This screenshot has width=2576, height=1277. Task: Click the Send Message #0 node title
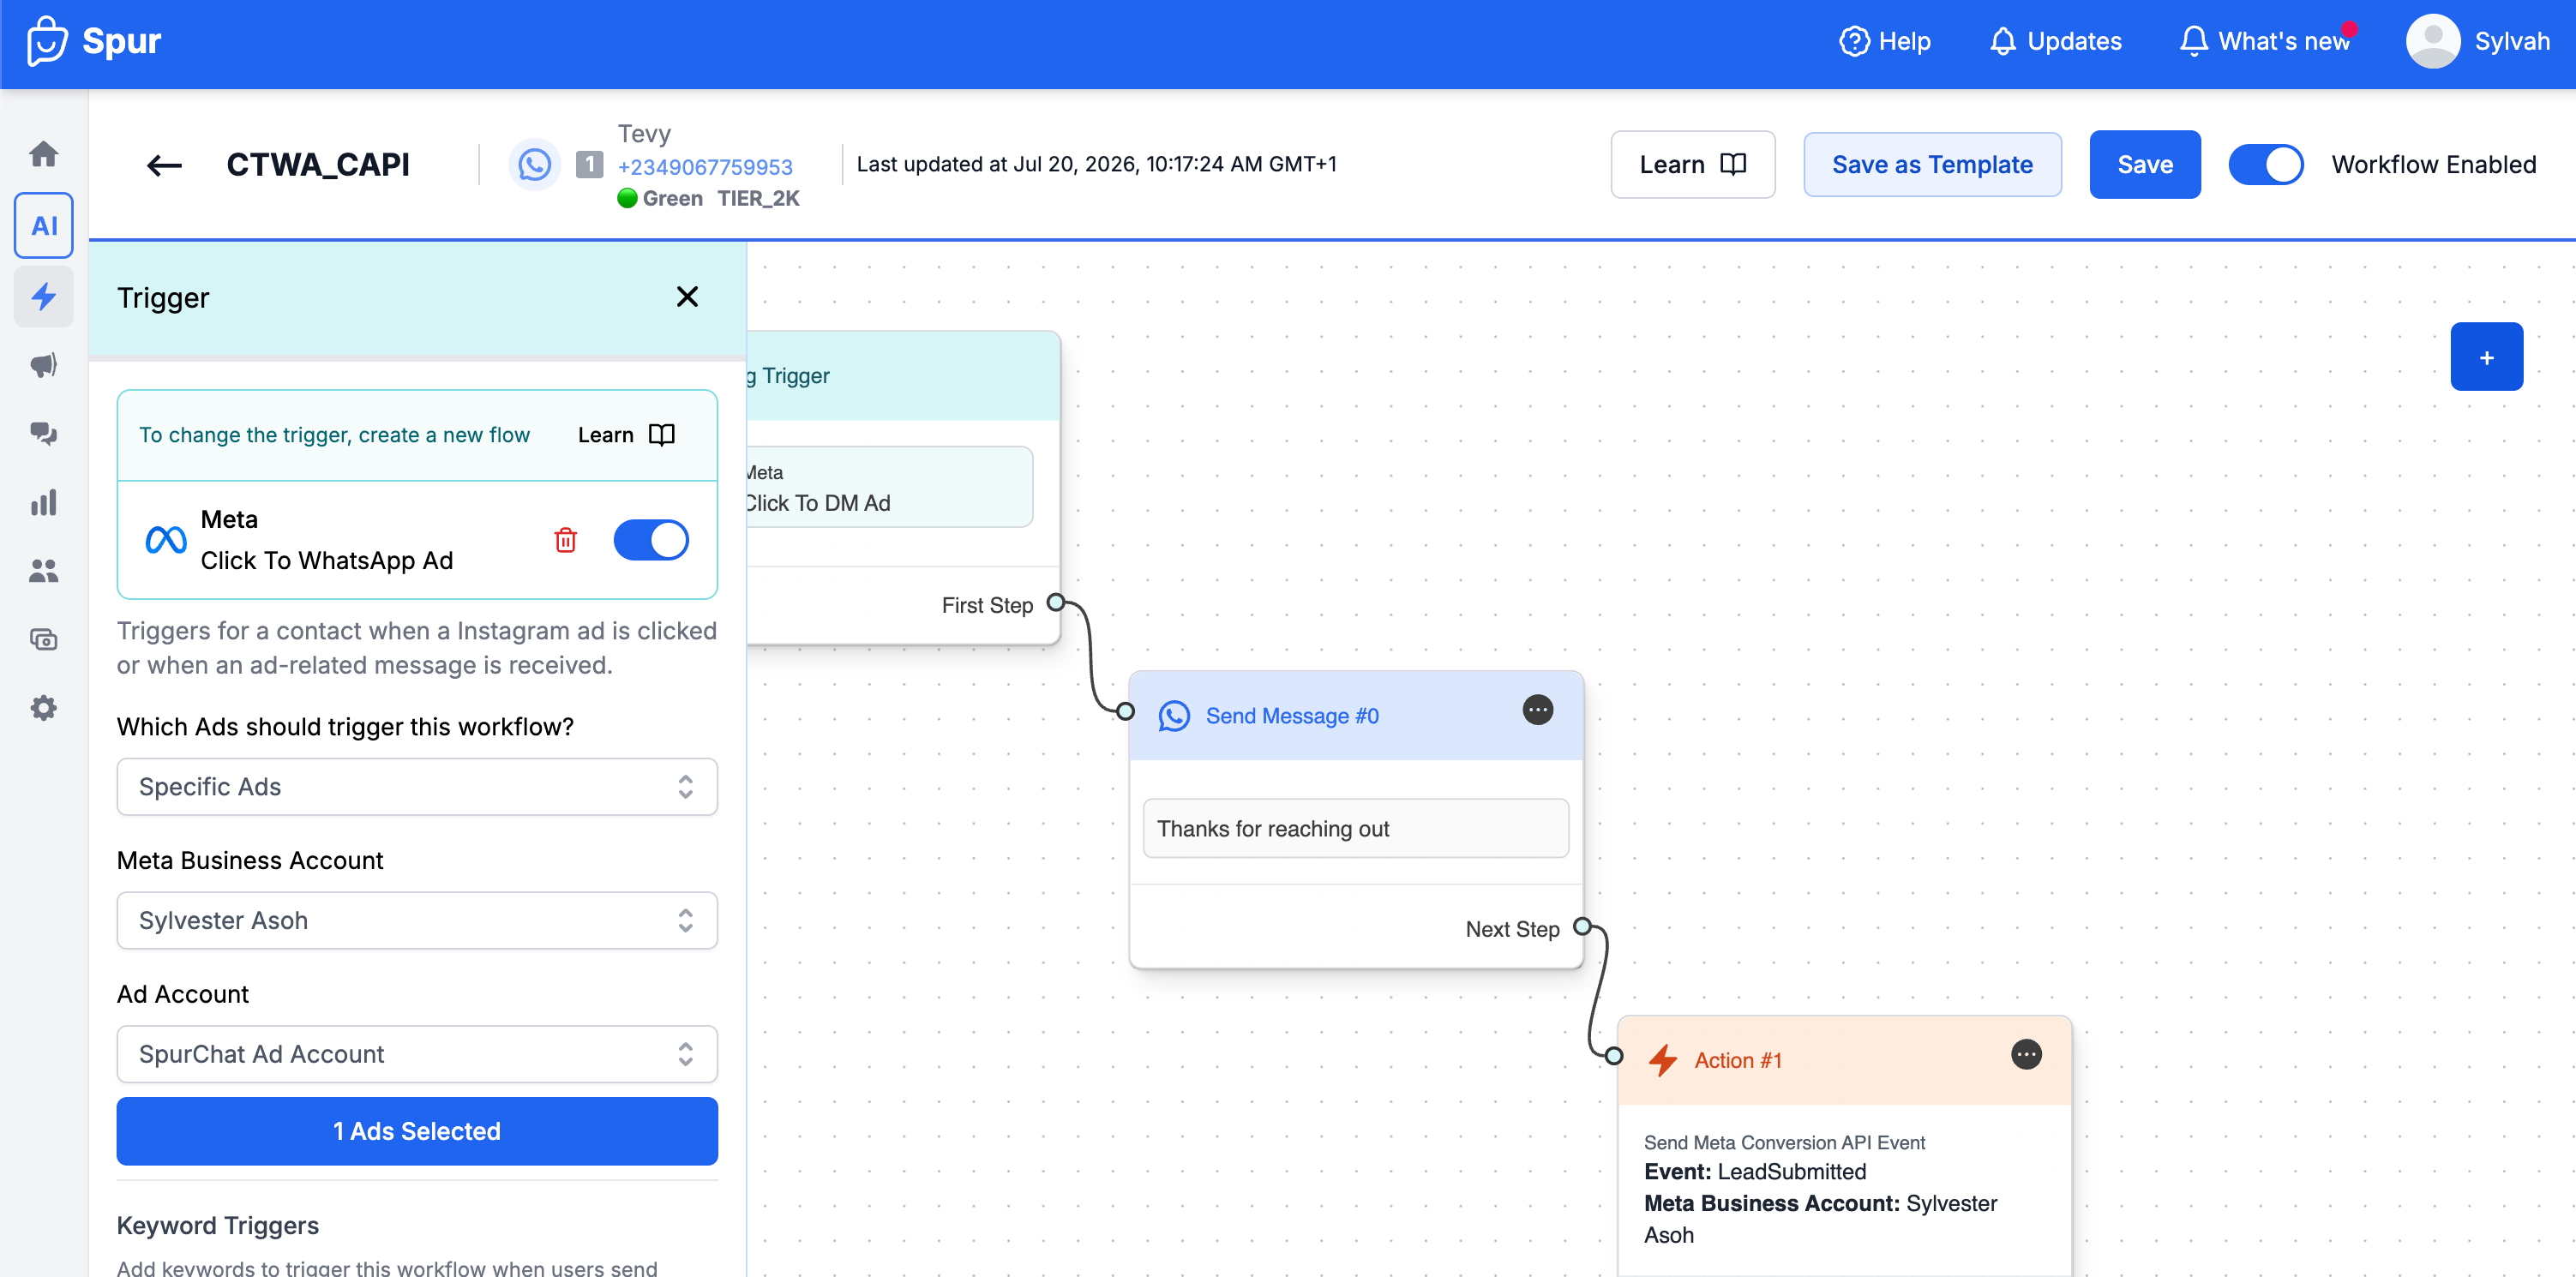(1292, 716)
